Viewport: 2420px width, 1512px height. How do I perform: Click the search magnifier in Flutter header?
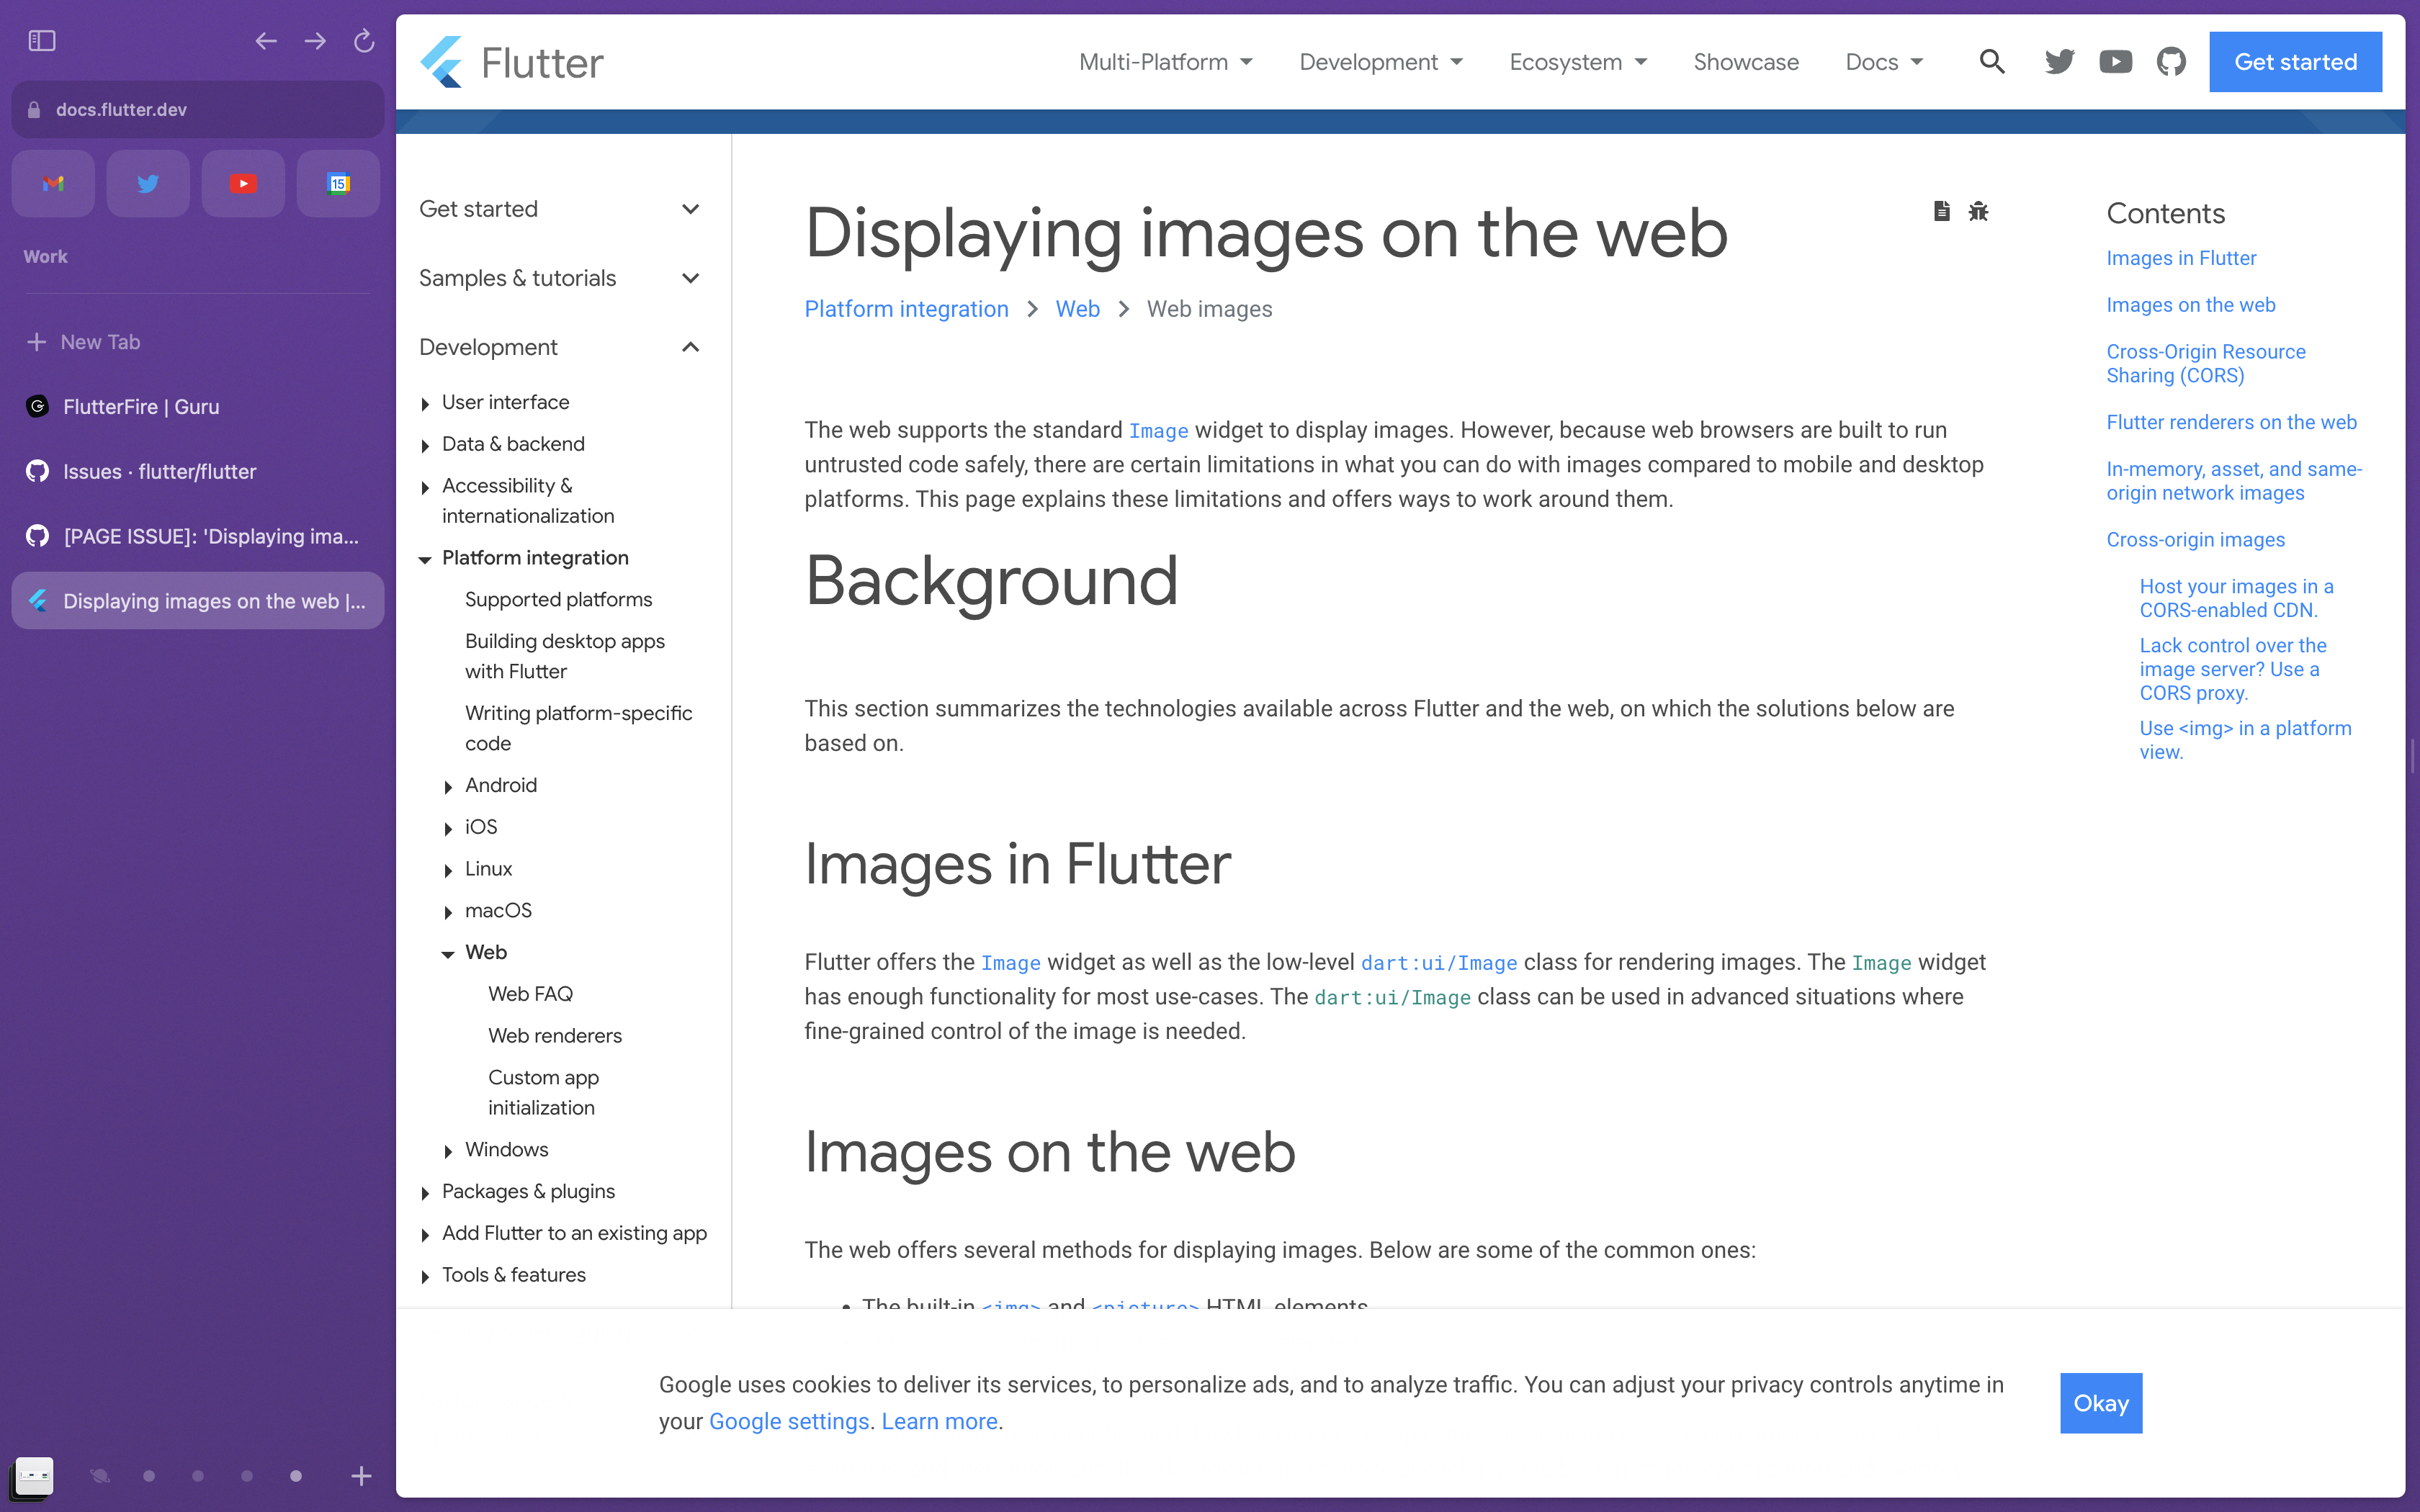1992,62
